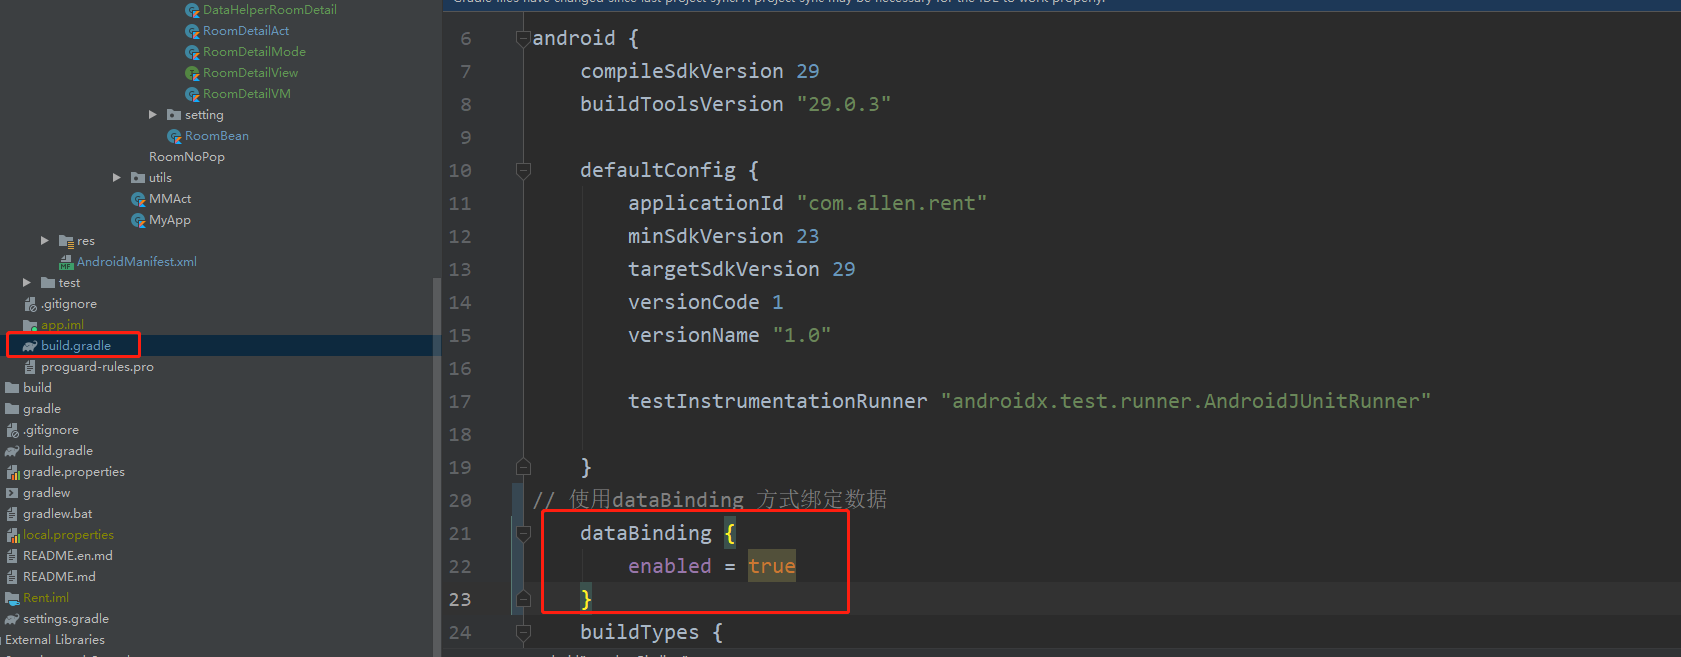Expand the res folder arrow
Screen dimensions: 1681x657
[x=45, y=241]
